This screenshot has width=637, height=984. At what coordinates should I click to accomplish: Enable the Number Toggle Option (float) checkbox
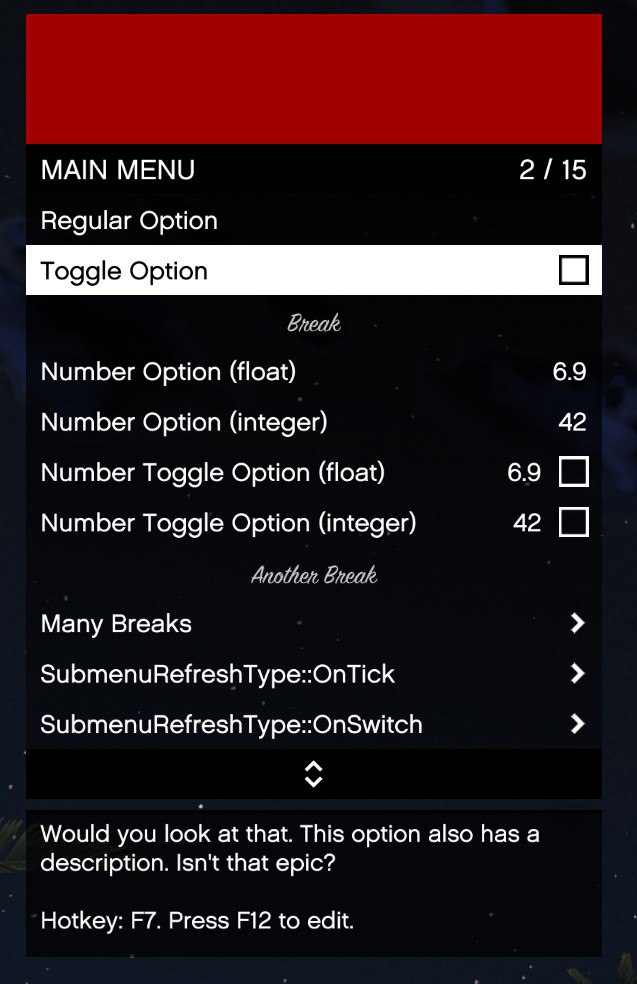[x=574, y=472]
